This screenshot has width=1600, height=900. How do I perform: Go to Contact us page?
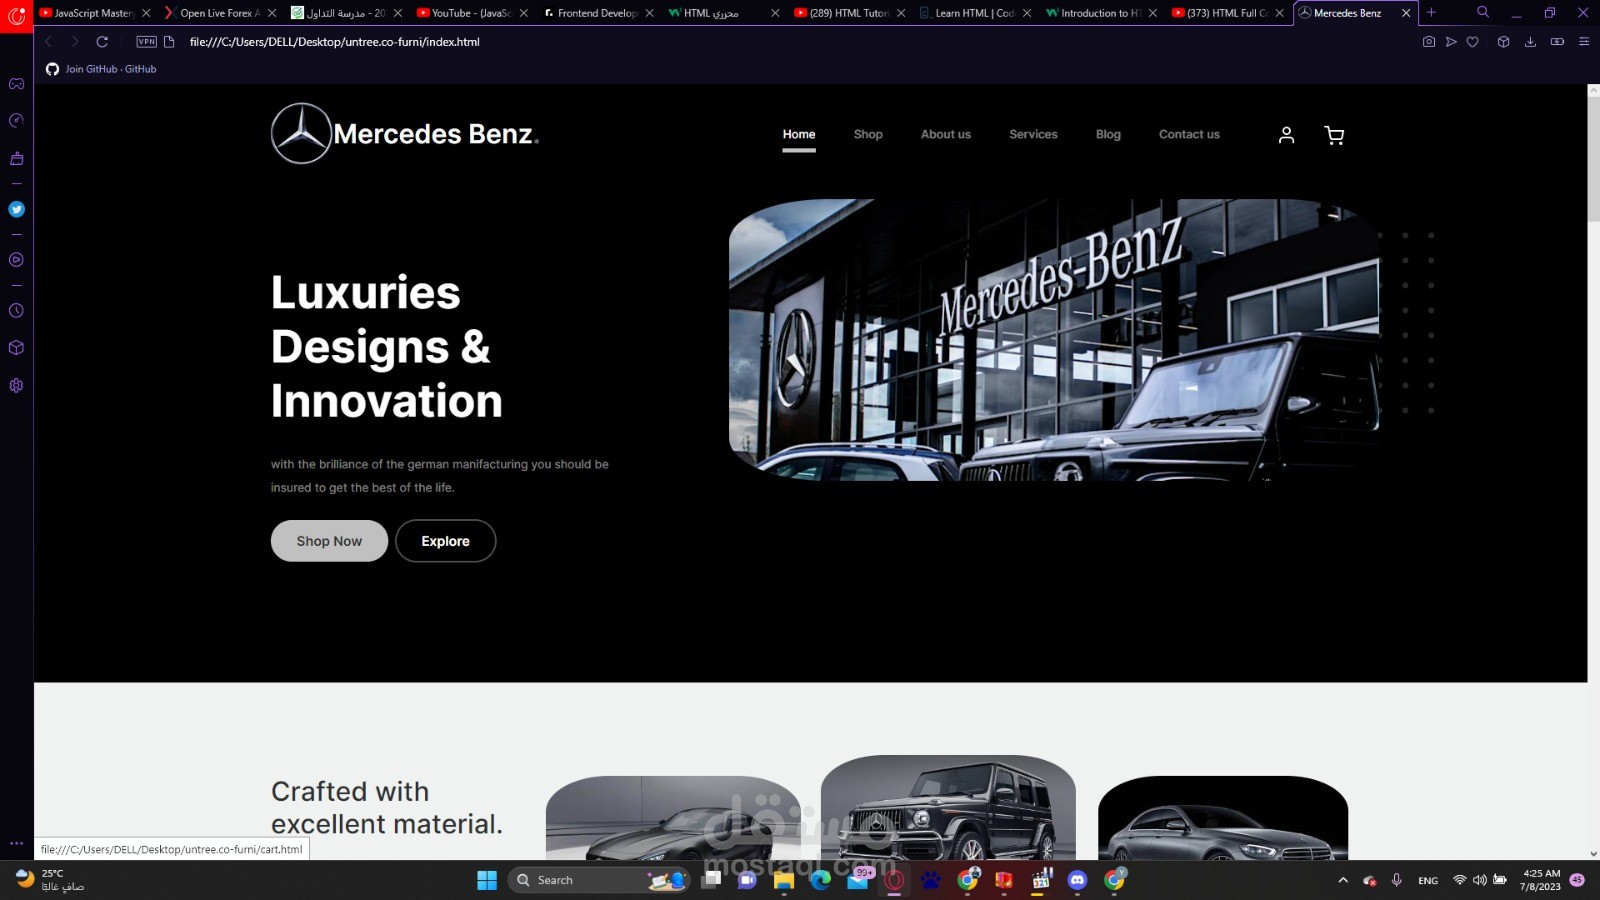point(1189,134)
